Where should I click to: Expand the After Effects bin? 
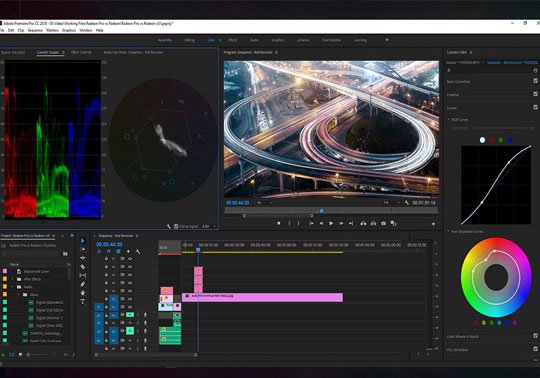(x=13, y=279)
